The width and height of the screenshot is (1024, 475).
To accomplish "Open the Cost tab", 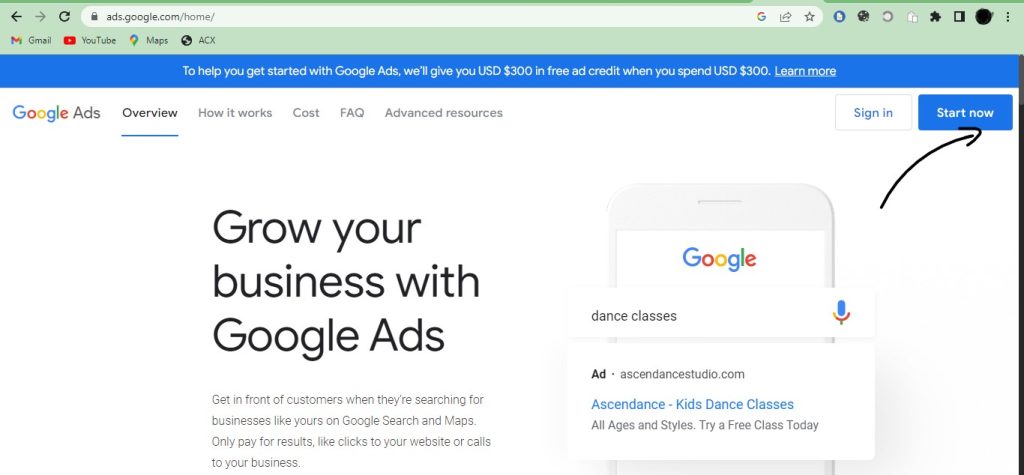I will click(306, 113).
